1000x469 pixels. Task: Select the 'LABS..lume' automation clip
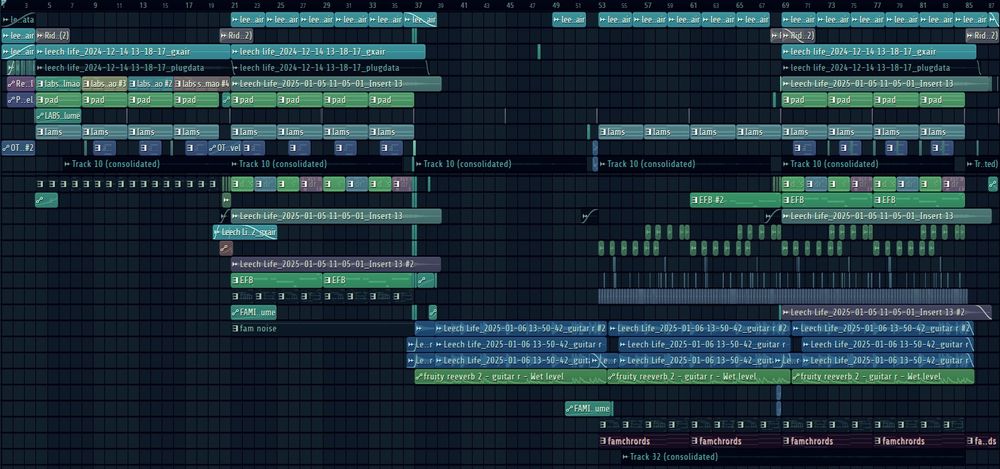coord(58,116)
